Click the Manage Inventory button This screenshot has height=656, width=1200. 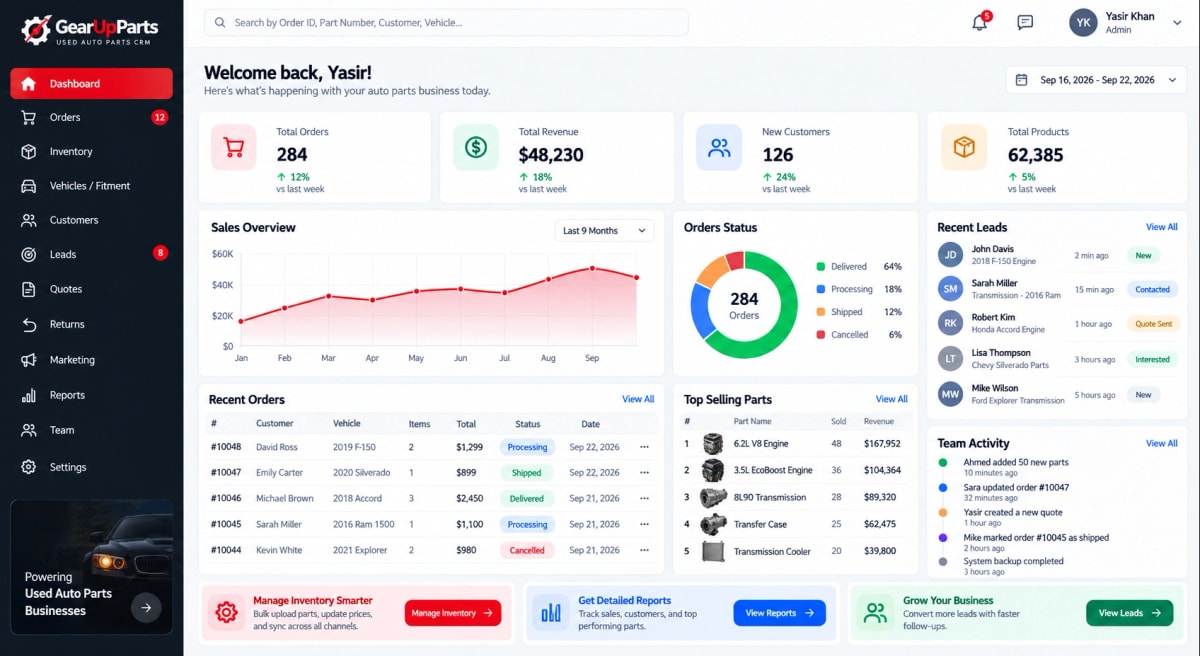click(x=452, y=613)
